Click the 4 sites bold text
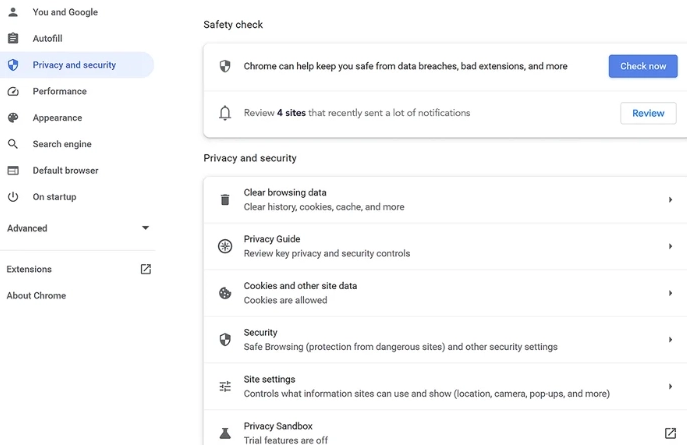Image resolution: width=687 pixels, height=445 pixels. point(291,113)
